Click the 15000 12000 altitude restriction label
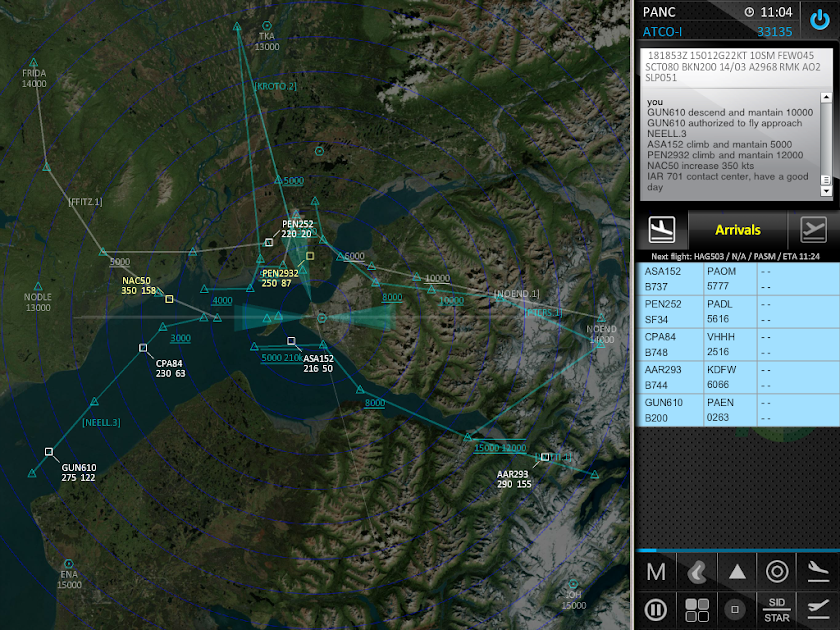Image resolution: width=840 pixels, height=630 pixels. [500, 448]
